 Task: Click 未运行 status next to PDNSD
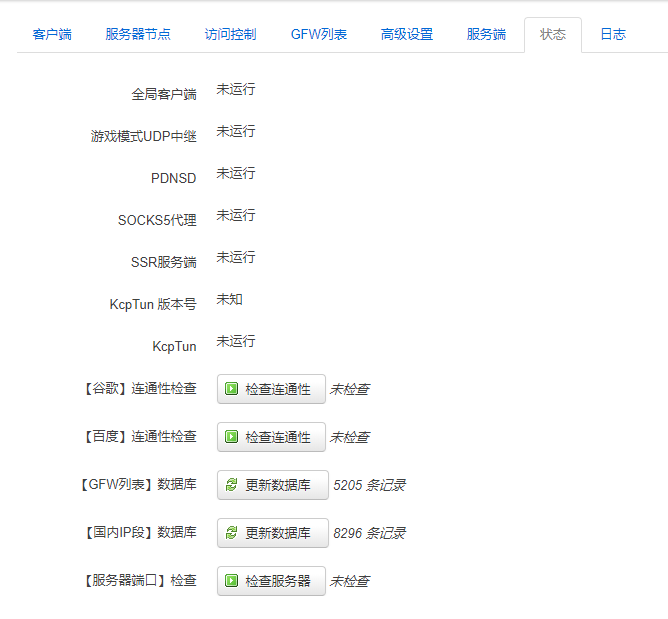[x=236, y=173]
